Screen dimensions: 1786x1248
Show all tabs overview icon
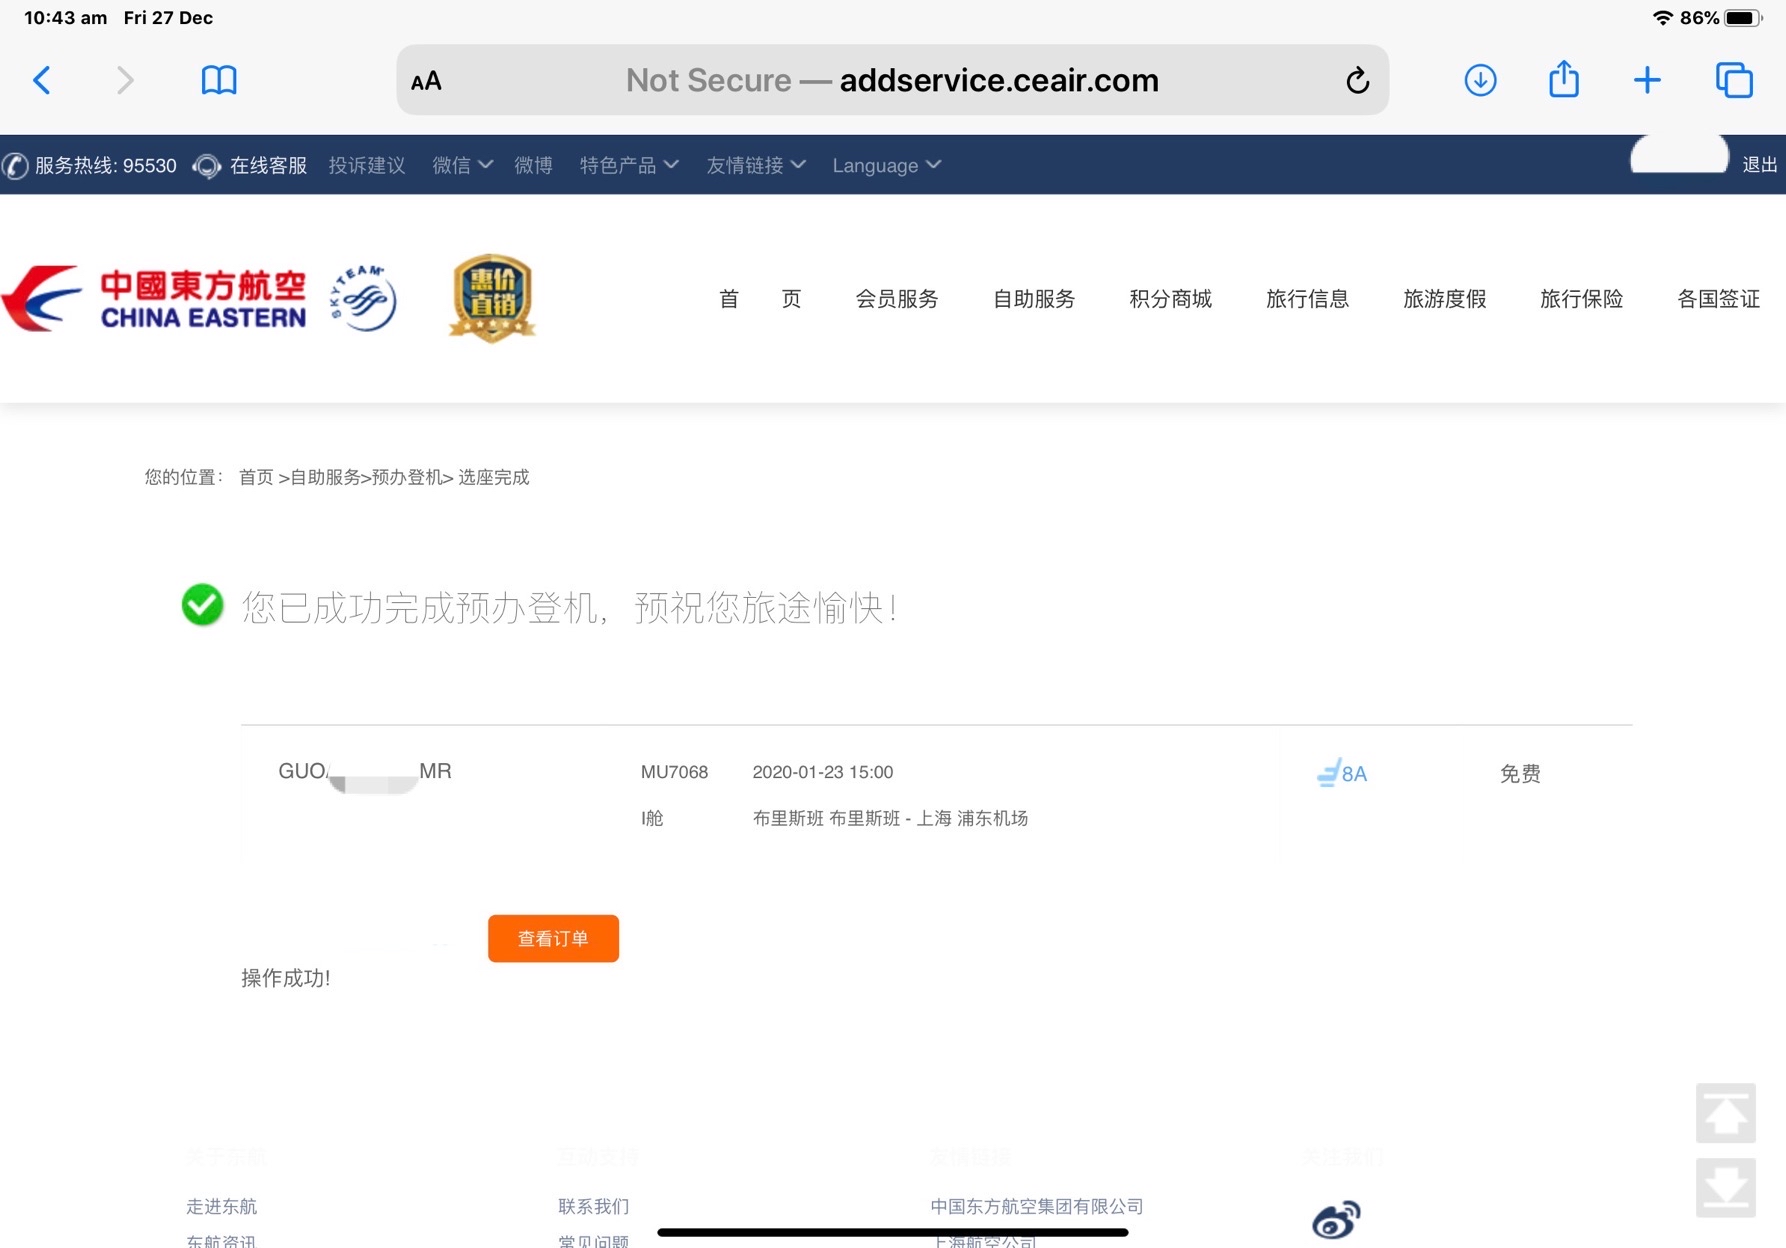1734,80
